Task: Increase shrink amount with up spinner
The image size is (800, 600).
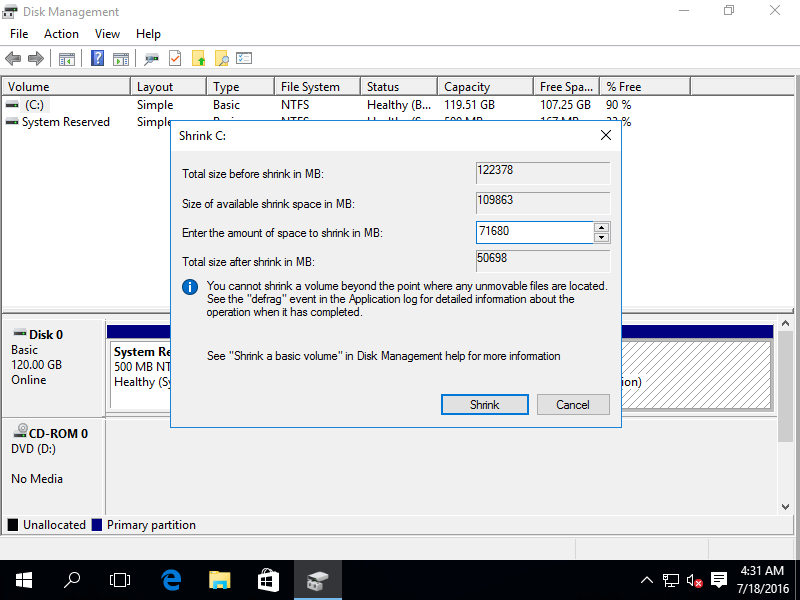Action: [x=602, y=228]
